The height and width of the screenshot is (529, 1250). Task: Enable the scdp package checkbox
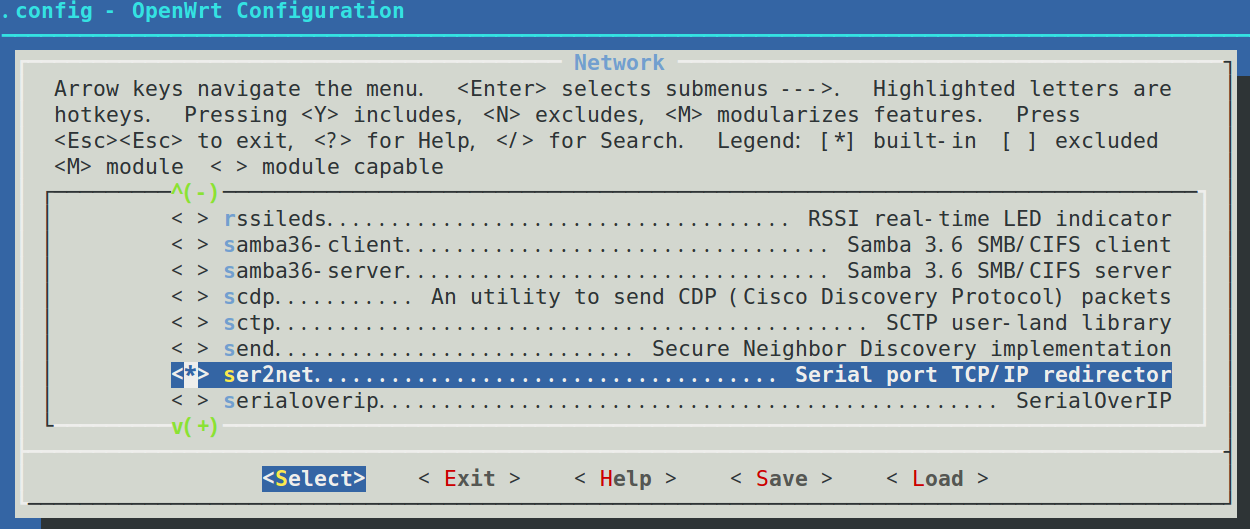pos(190,297)
